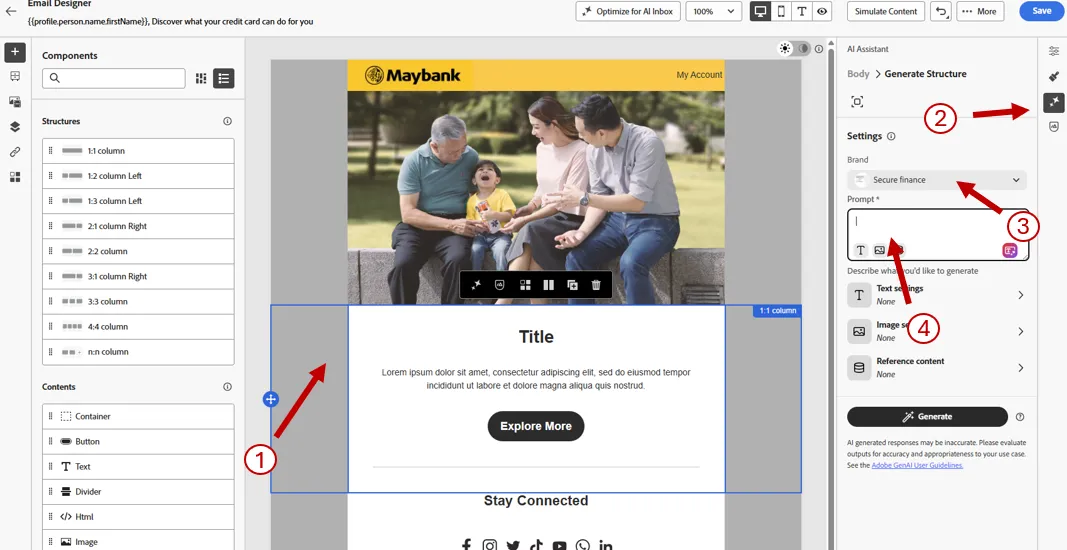Select the Title heading in email
Image resolution: width=1067 pixels, height=550 pixels.
536,337
